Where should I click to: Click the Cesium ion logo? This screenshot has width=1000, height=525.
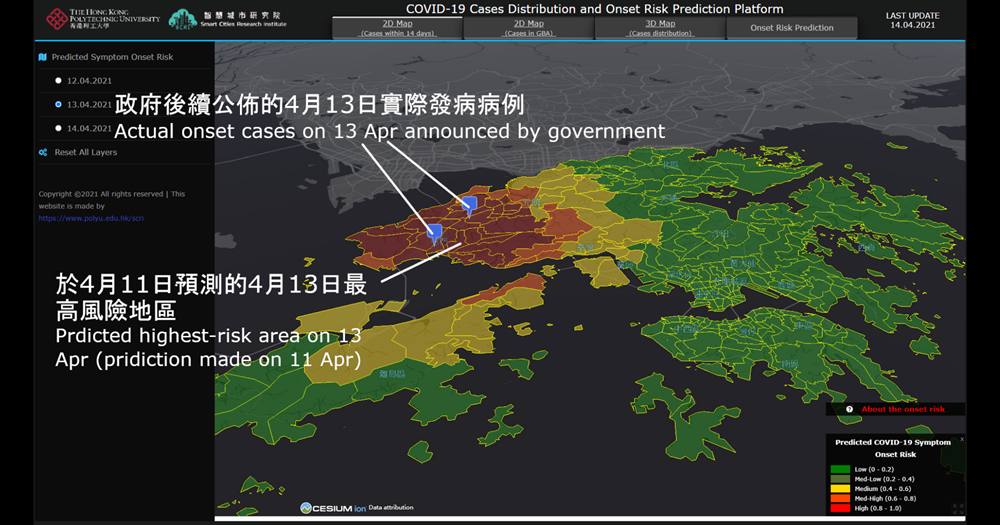point(332,508)
